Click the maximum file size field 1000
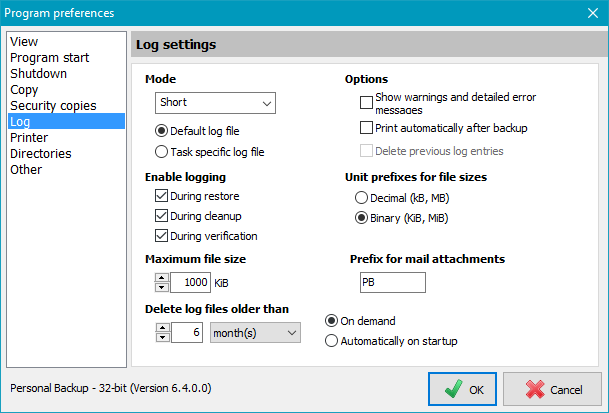The height and width of the screenshot is (413, 609). point(191,282)
